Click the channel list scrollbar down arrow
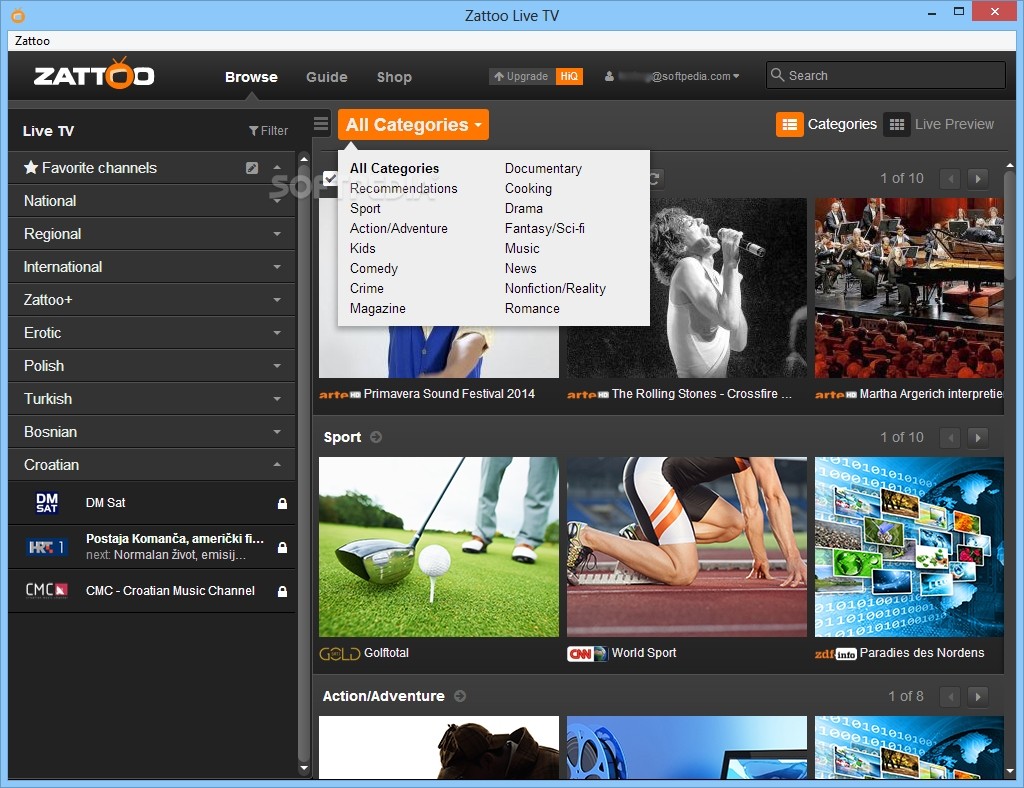 (x=304, y=768)
